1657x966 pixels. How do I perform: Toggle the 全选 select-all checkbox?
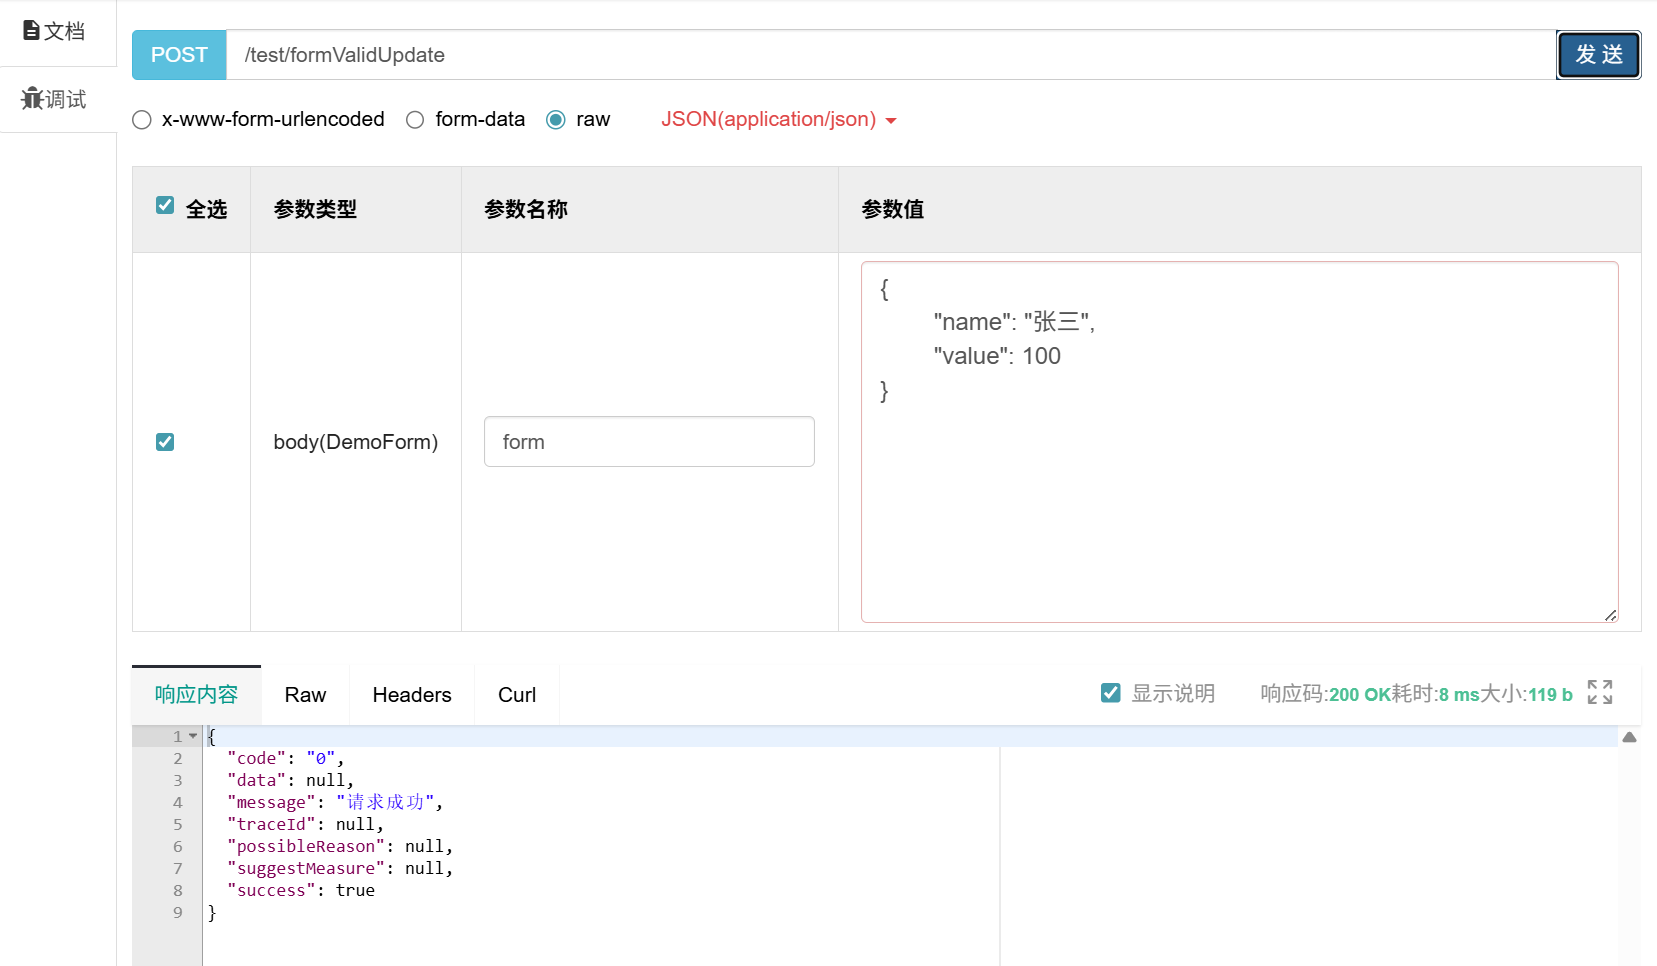click(164, 204)
